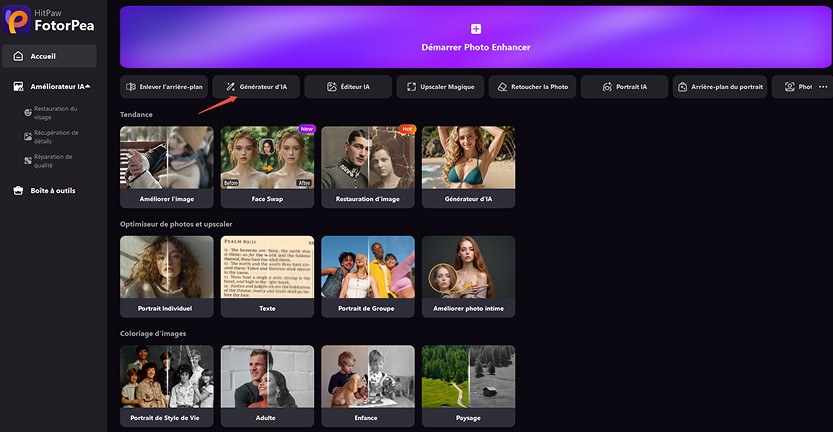Open Restauration du visage tool
The height and width of the screenshot is (432, 833).
[x=55, y=113]
